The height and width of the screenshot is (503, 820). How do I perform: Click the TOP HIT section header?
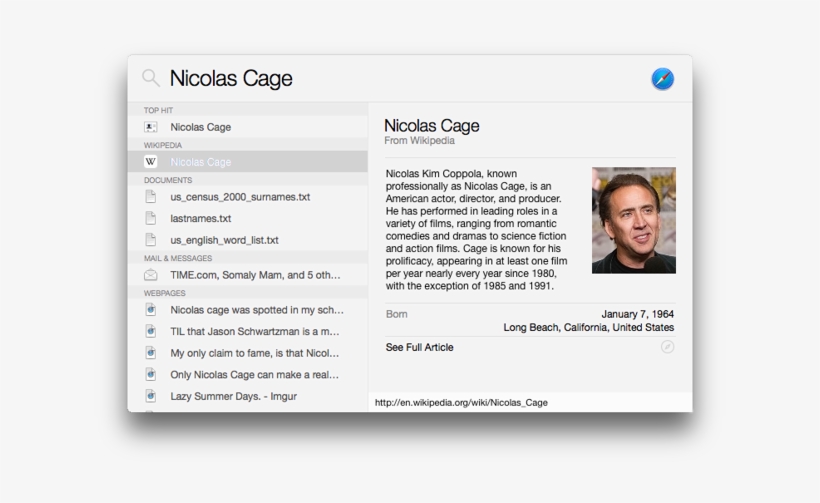[x=158, y=110]
